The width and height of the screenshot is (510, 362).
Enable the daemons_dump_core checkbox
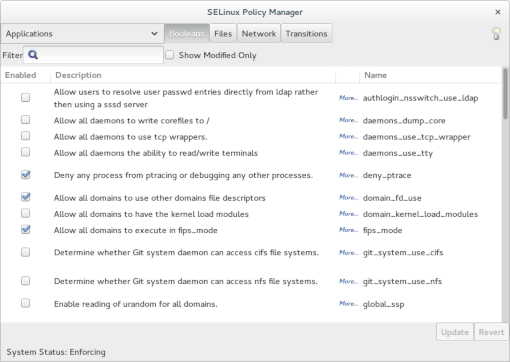[x=25, y=120]
